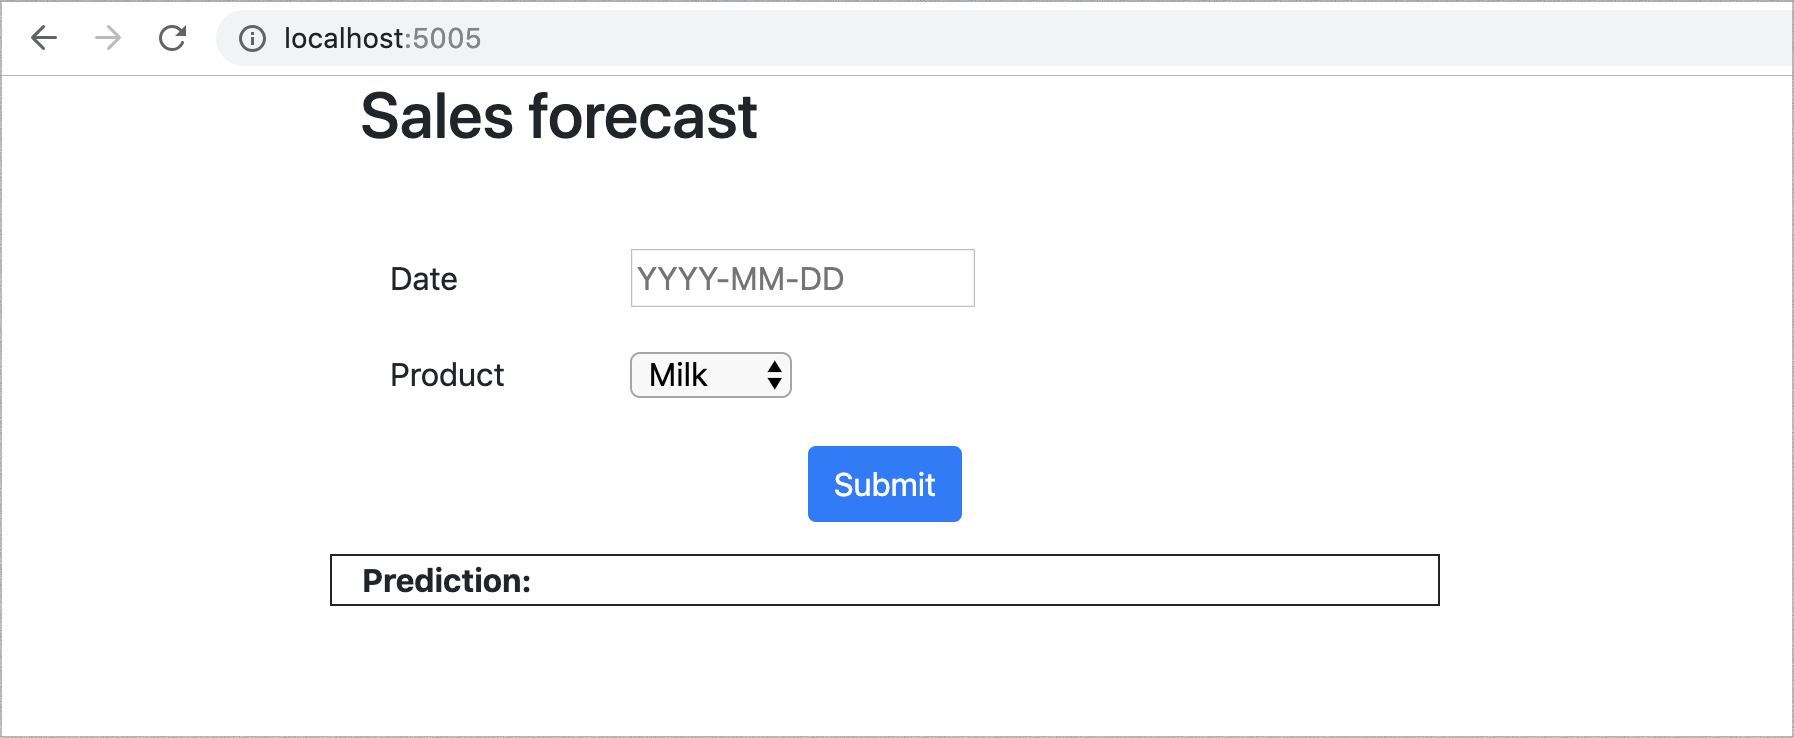The width and height of the screenshot is (1794, 738).
Task: Reload the current page
Action: (173, 38)
